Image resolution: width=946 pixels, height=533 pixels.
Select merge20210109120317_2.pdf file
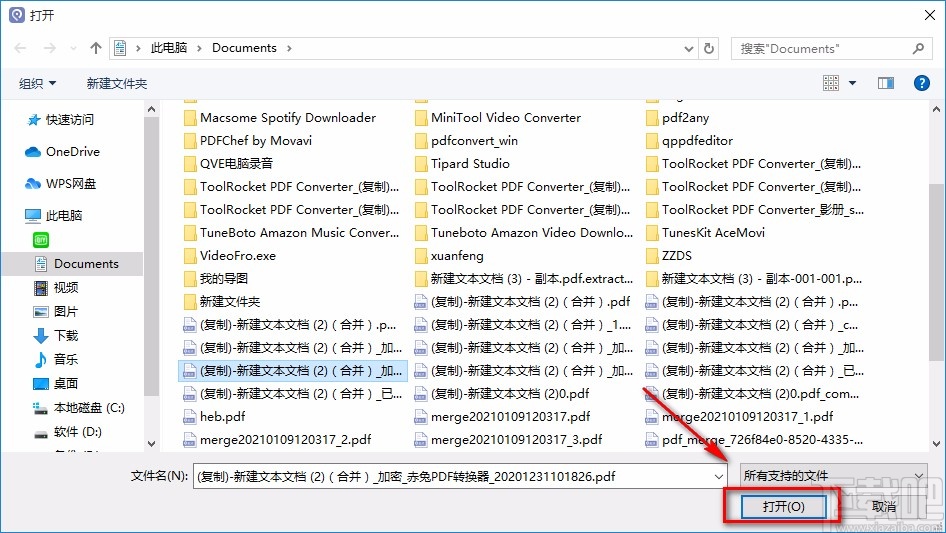[278, 439]
